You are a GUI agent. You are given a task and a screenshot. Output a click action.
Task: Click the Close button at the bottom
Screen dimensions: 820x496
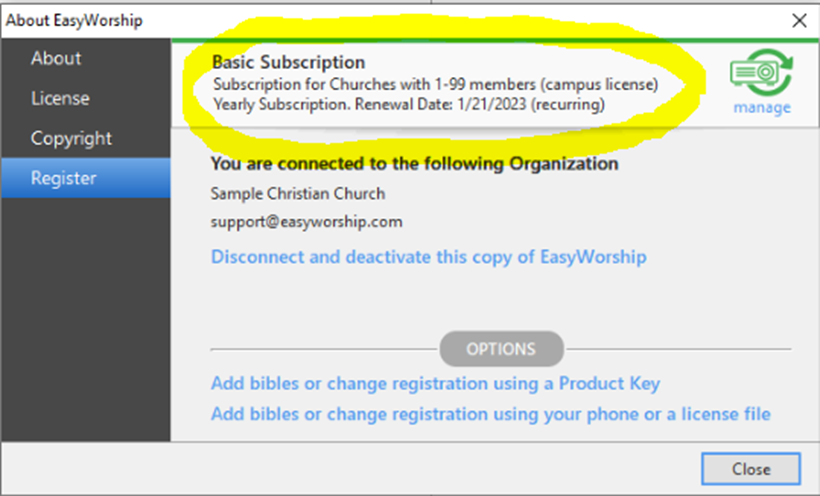(750, 469)
